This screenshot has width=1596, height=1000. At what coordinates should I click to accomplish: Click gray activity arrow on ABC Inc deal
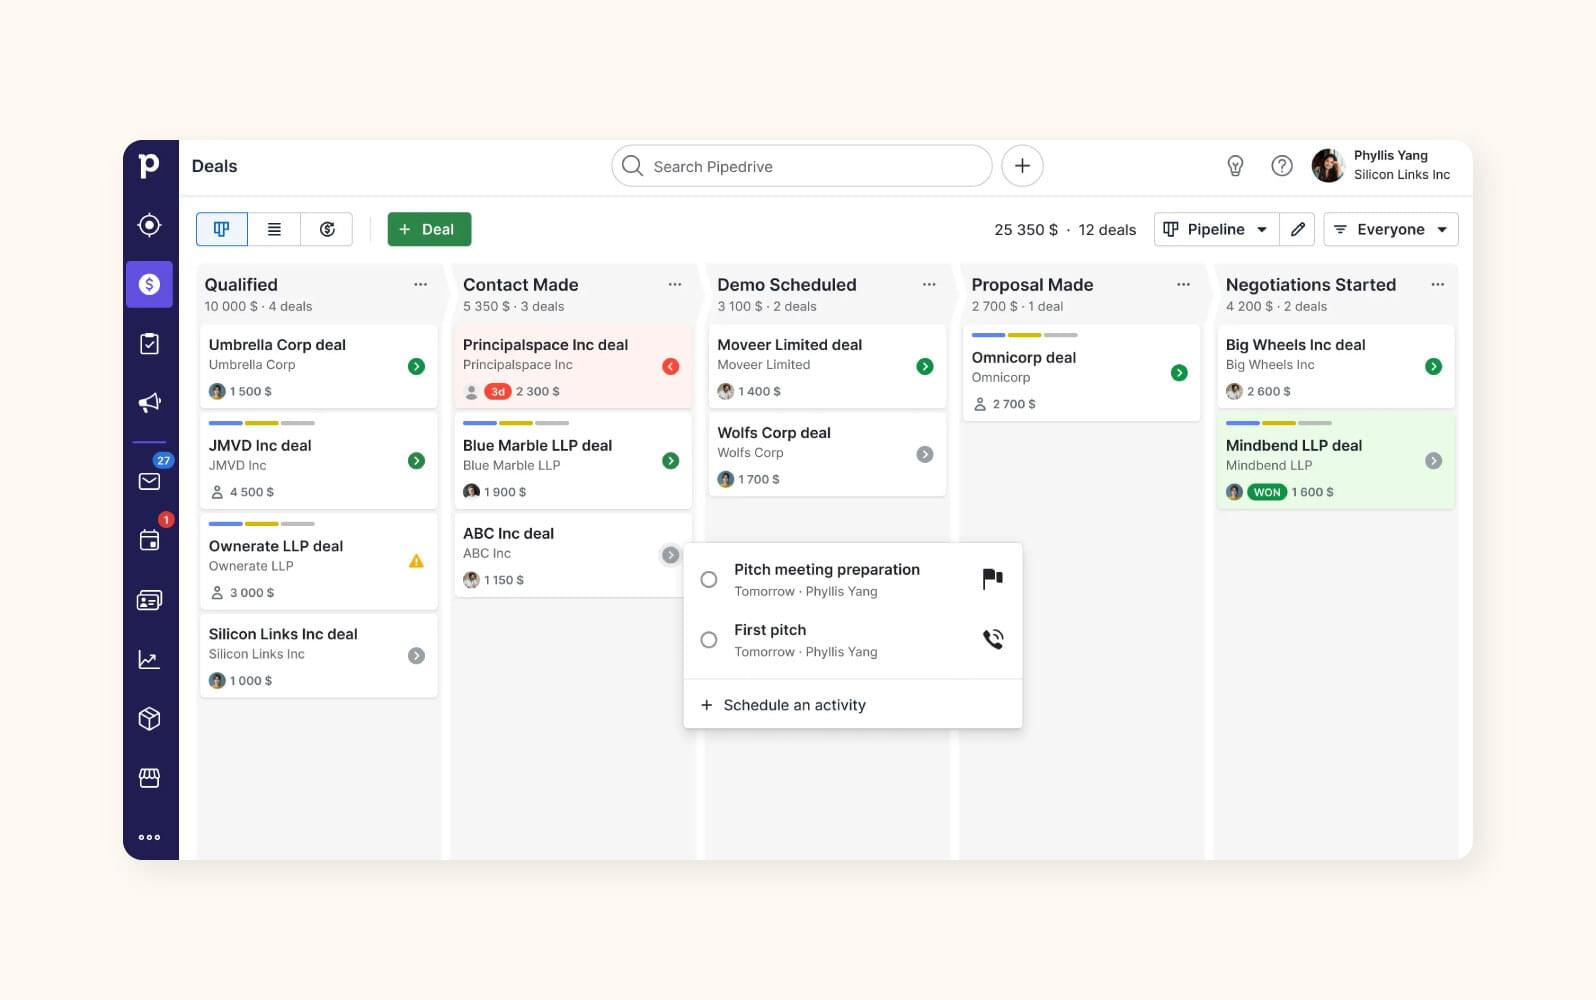[671, 555]
